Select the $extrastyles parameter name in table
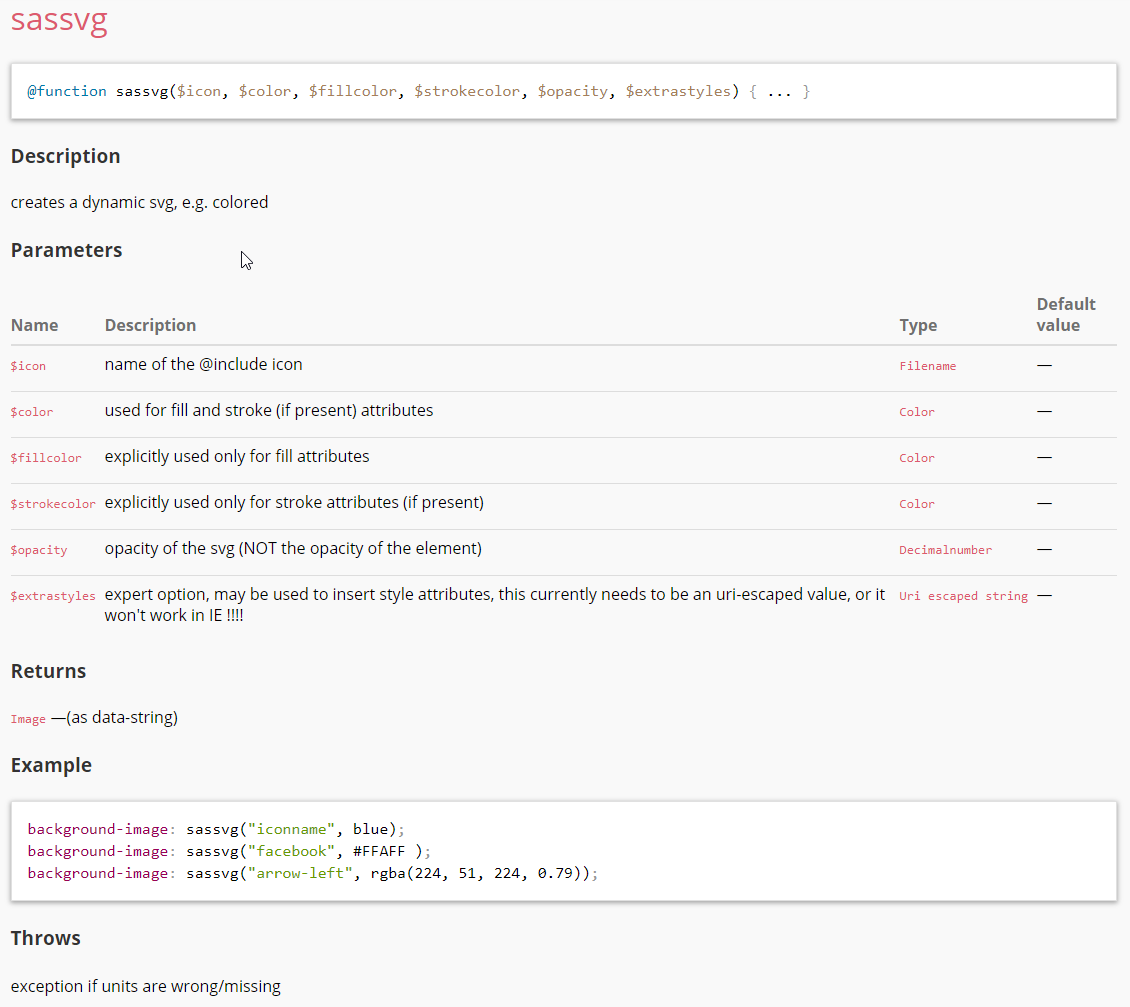The width and height of the screenshot is (1130, 1007). (53, 596)
